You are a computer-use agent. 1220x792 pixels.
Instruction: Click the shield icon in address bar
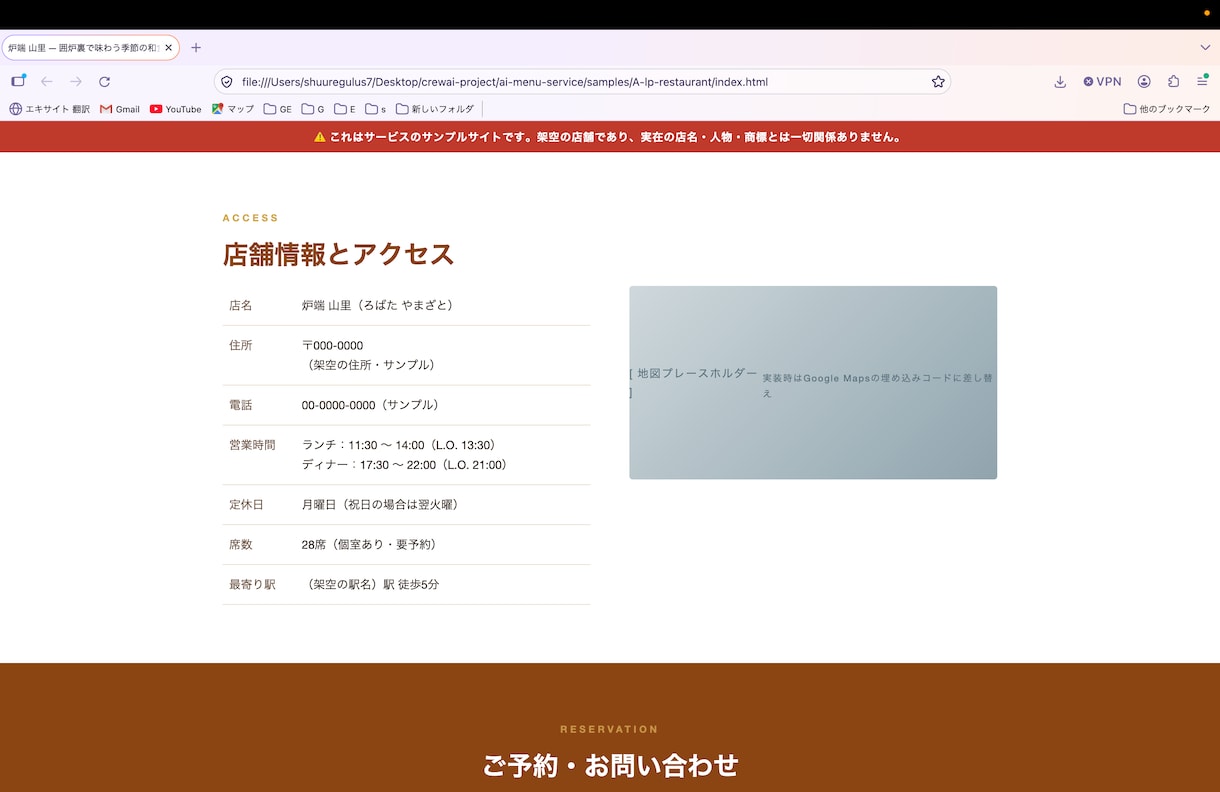(227, 82)
